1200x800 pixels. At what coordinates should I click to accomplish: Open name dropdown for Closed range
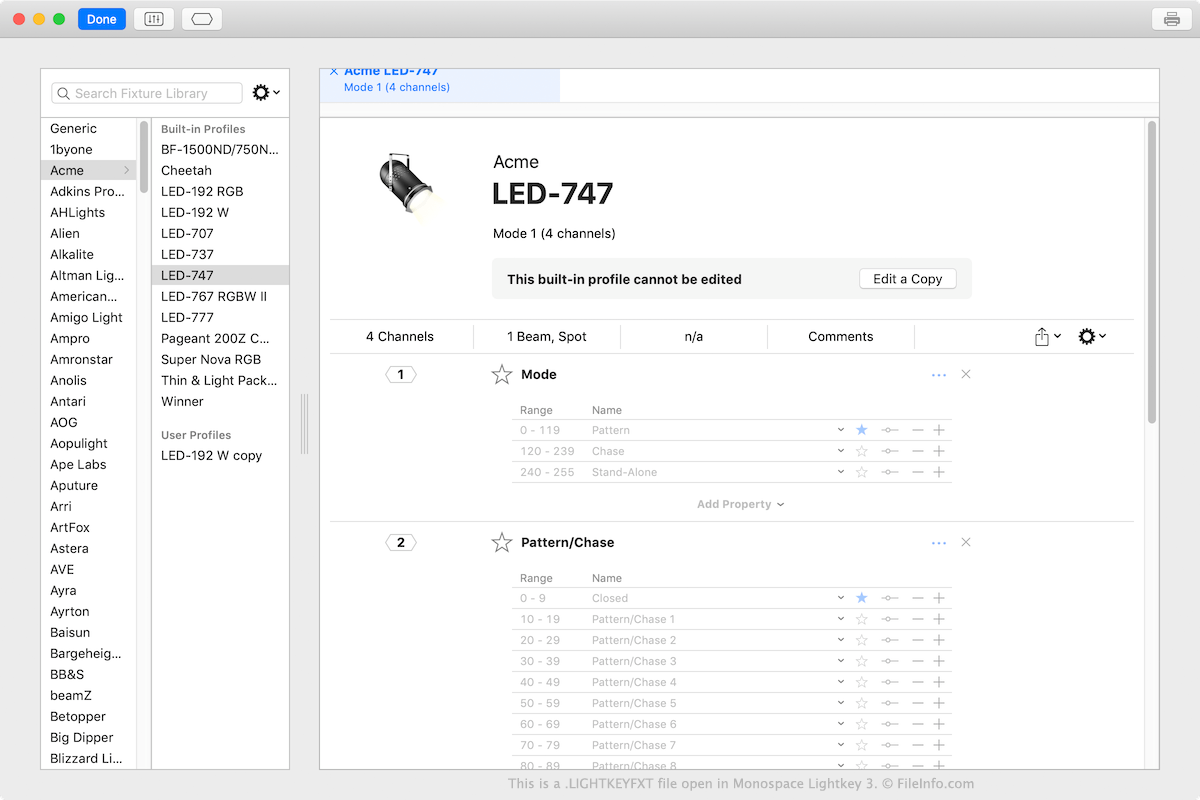(841, 598)
